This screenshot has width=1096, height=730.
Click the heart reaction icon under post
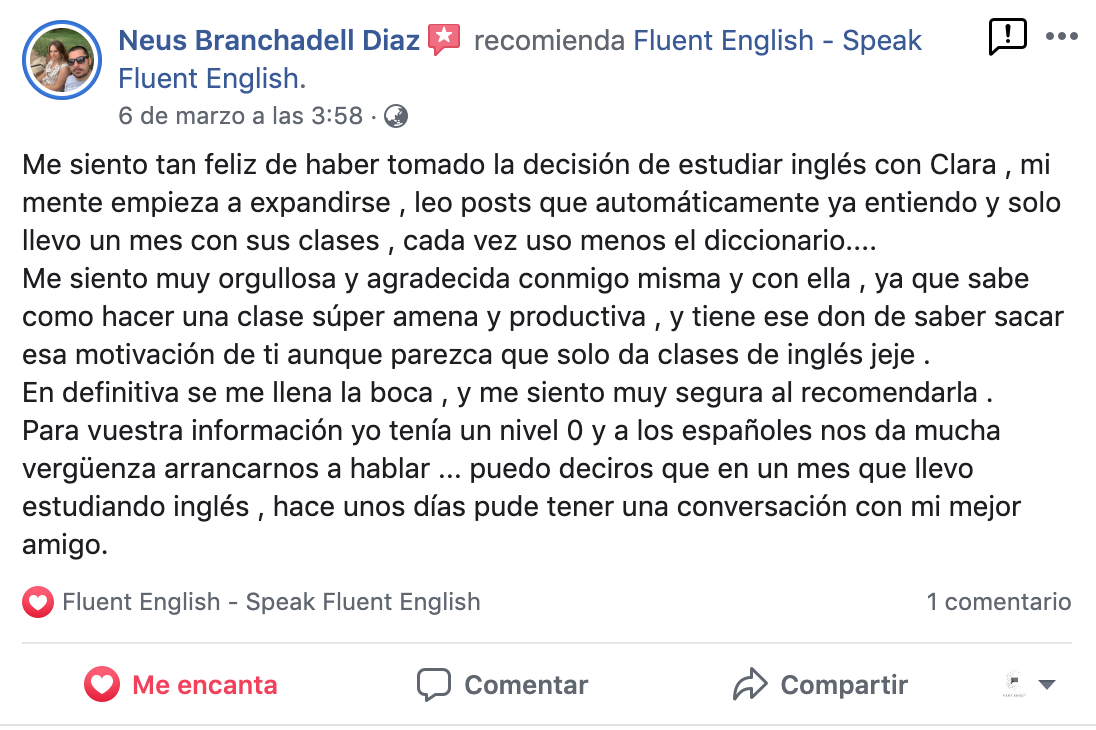38,602
